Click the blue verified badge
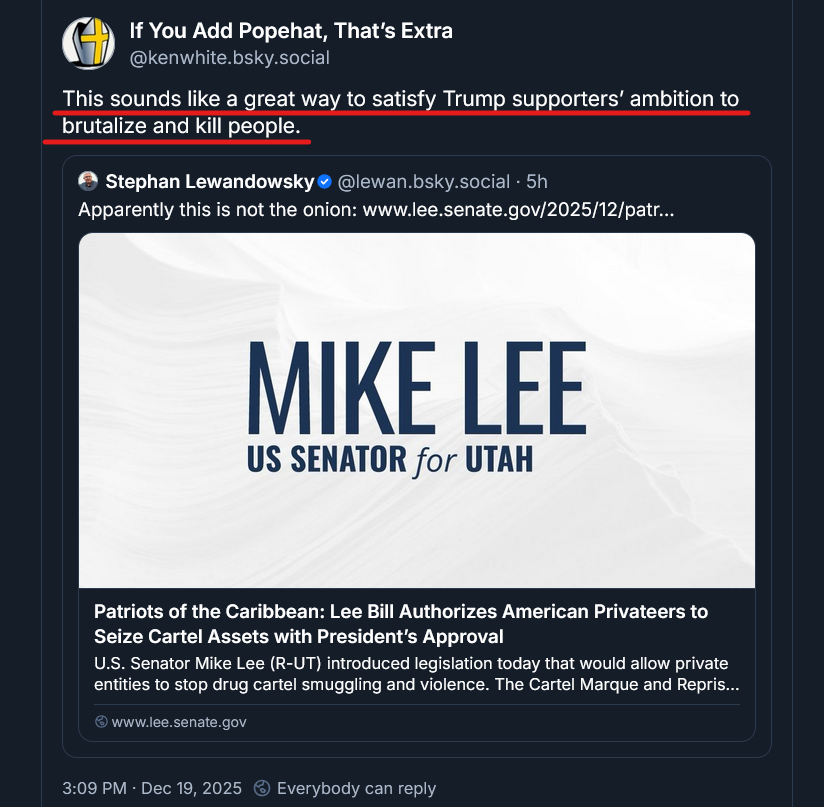 (325, 182)
